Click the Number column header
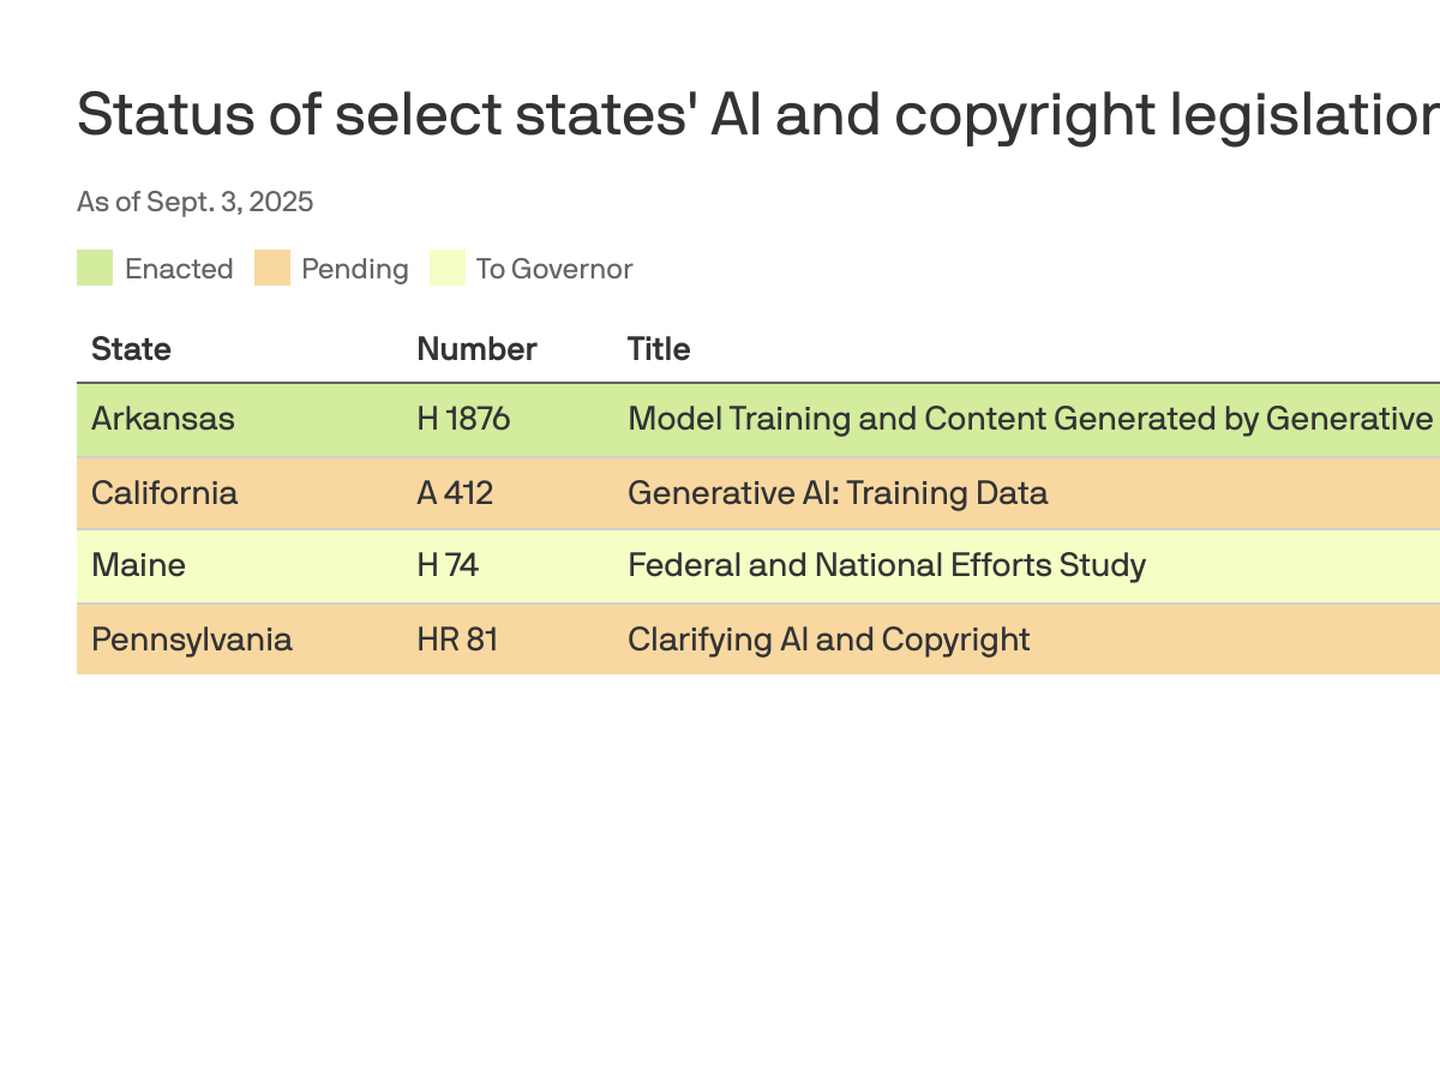 click(476, 349)
